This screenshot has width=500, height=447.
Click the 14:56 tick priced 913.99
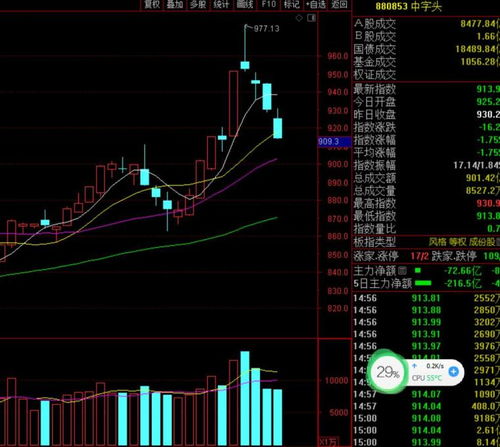pyautogui.click(x=427, y=322)
